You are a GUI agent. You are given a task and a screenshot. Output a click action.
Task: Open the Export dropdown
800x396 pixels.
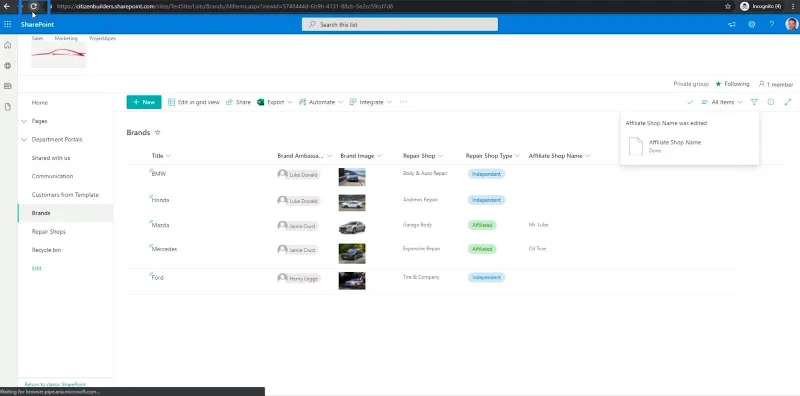click(274, 102)
